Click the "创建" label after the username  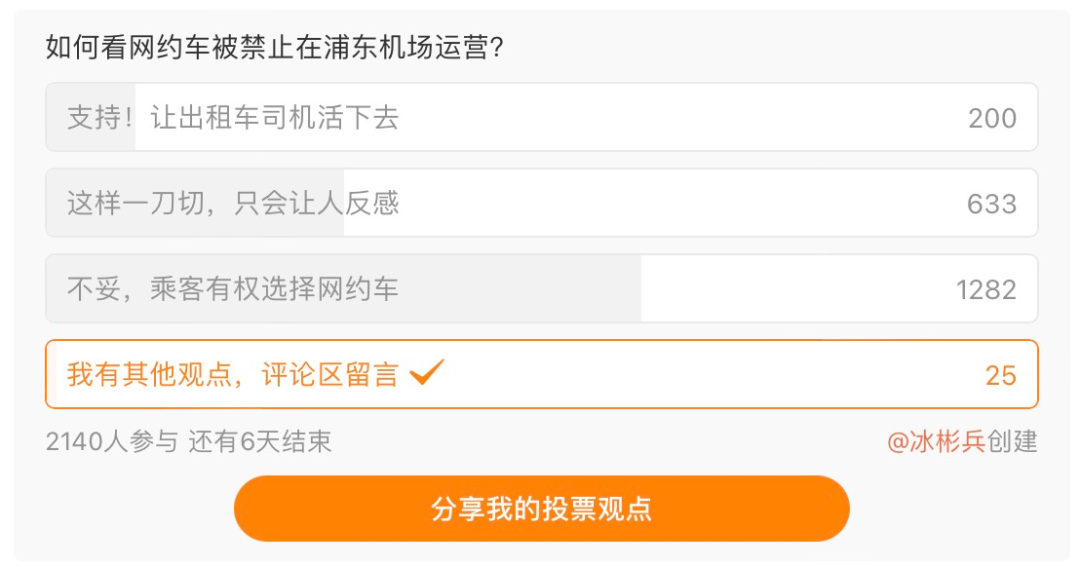(1012, 441)
